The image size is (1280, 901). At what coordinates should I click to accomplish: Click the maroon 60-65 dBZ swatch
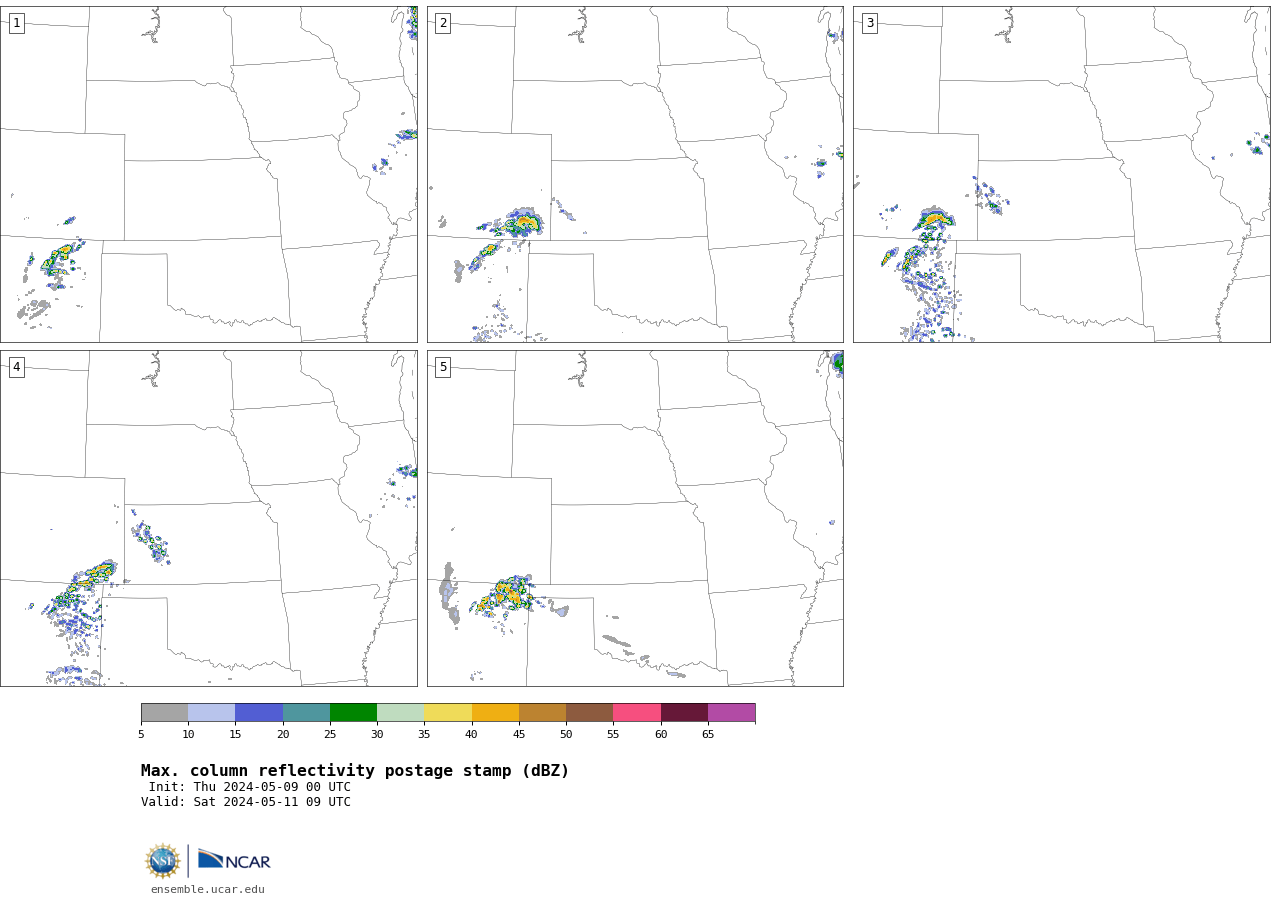[684, 712]
